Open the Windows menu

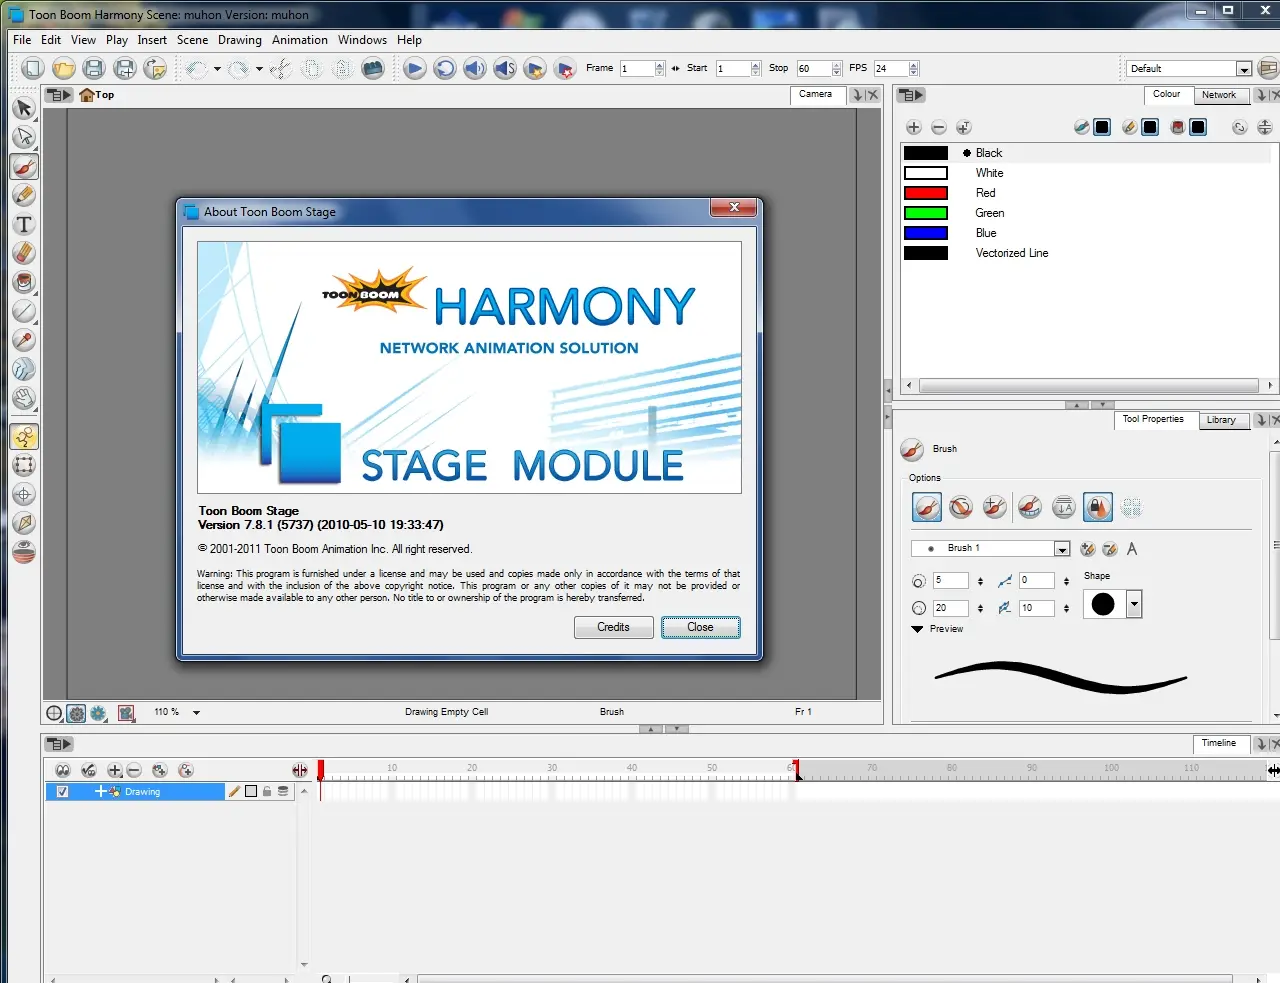pyautogui.click(x=362, y=40)
